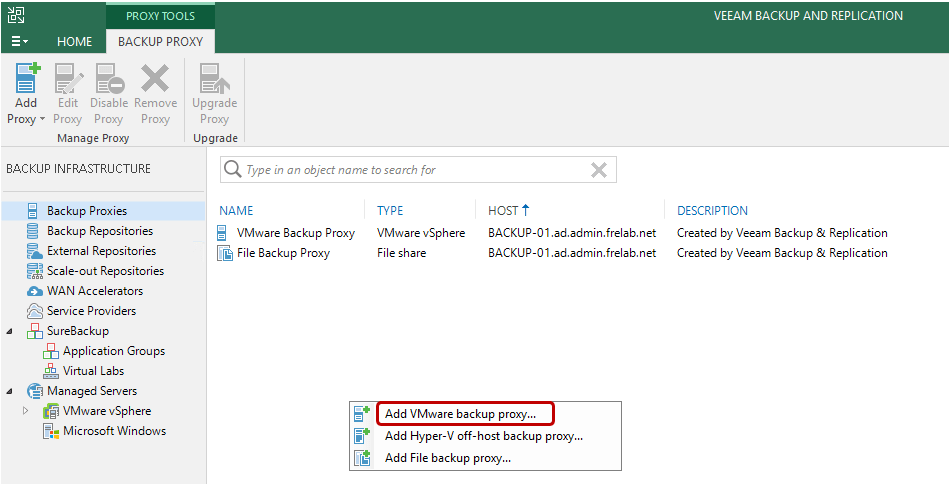Click the Upgrade Proxy ribbon icon
951x488 pixels.
click(x=215, y=78)
